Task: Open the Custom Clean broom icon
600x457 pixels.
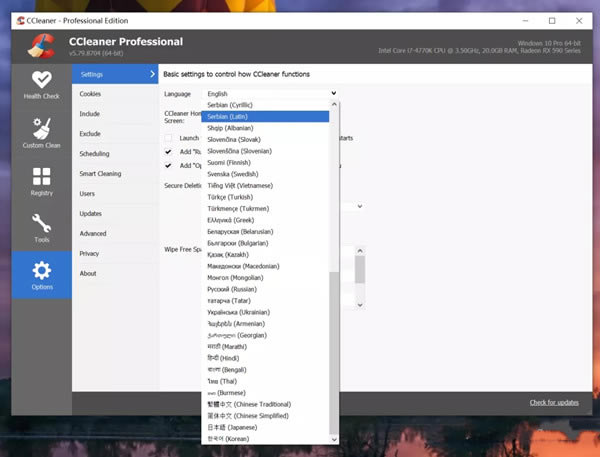Action: coord(41,134)
